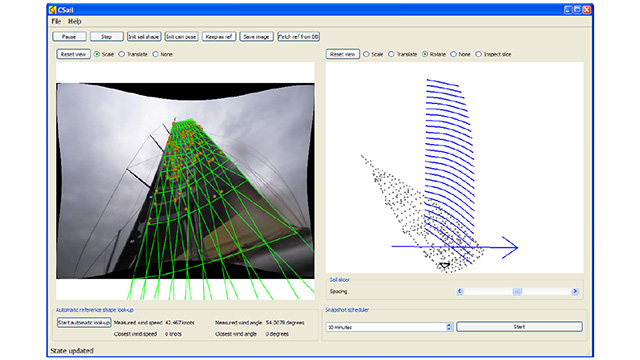Open the File menu
The height and width of the screenshot is (360, 640).
coord(56,21)
